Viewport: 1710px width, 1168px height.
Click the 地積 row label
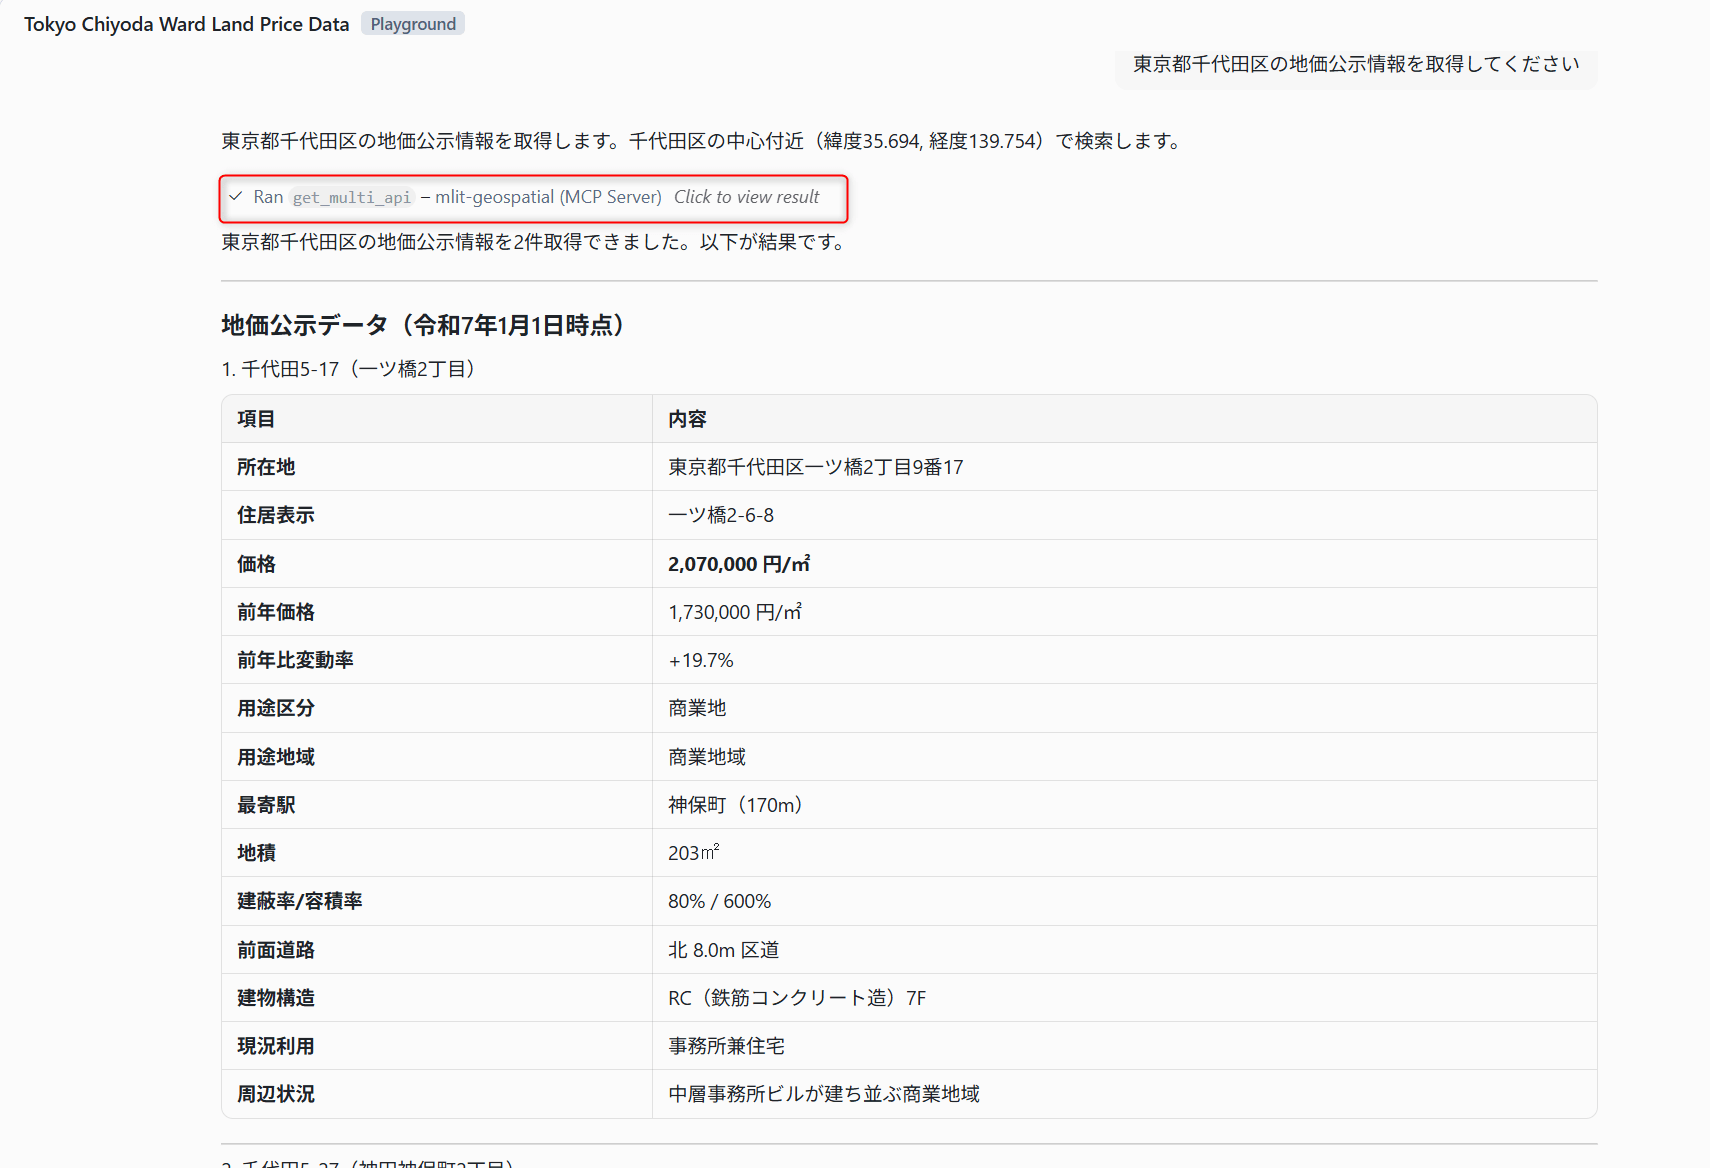coord(256,853)
